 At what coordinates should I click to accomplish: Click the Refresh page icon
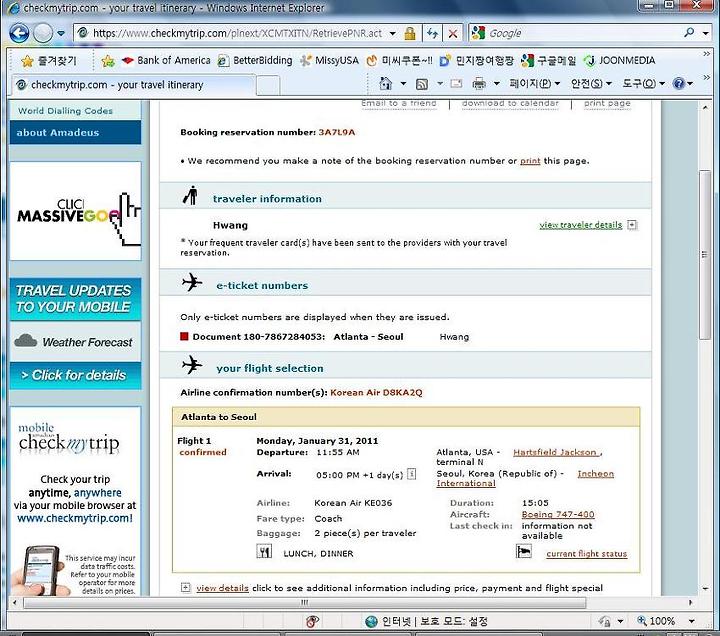tap(432, 34)
